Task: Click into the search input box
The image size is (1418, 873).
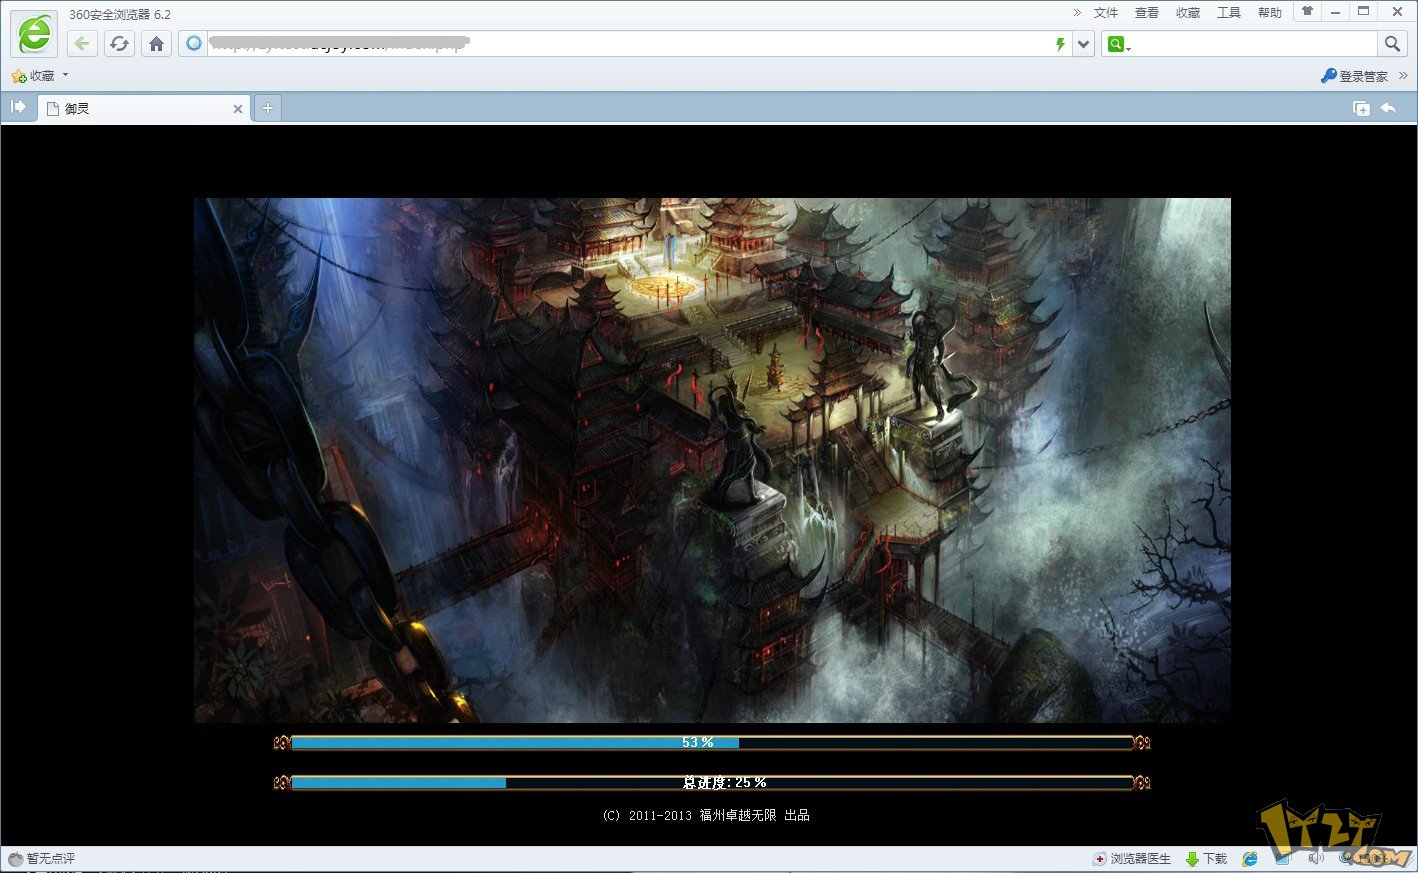Action: tap(1255, 44)
